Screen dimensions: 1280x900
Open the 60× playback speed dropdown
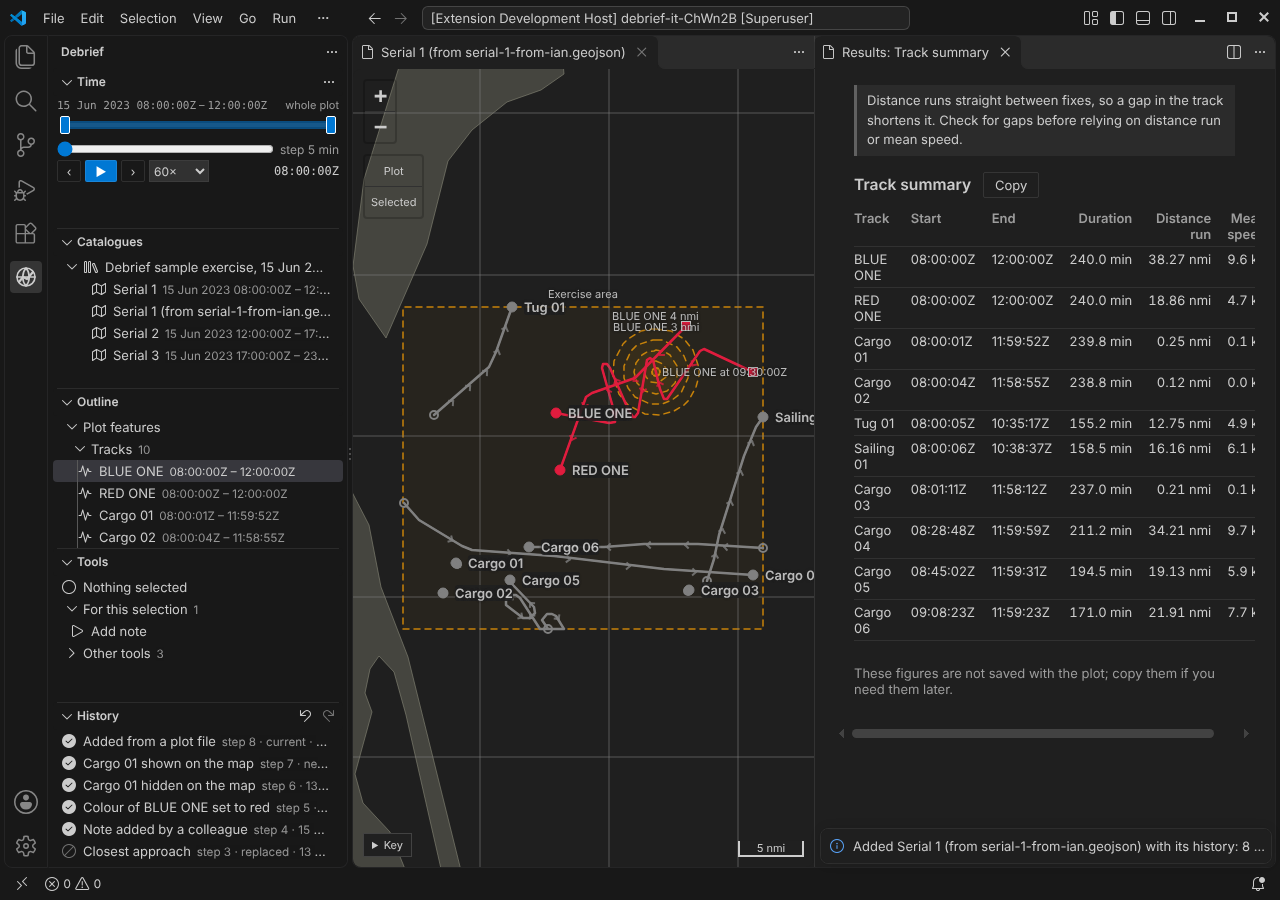(179, 171)
